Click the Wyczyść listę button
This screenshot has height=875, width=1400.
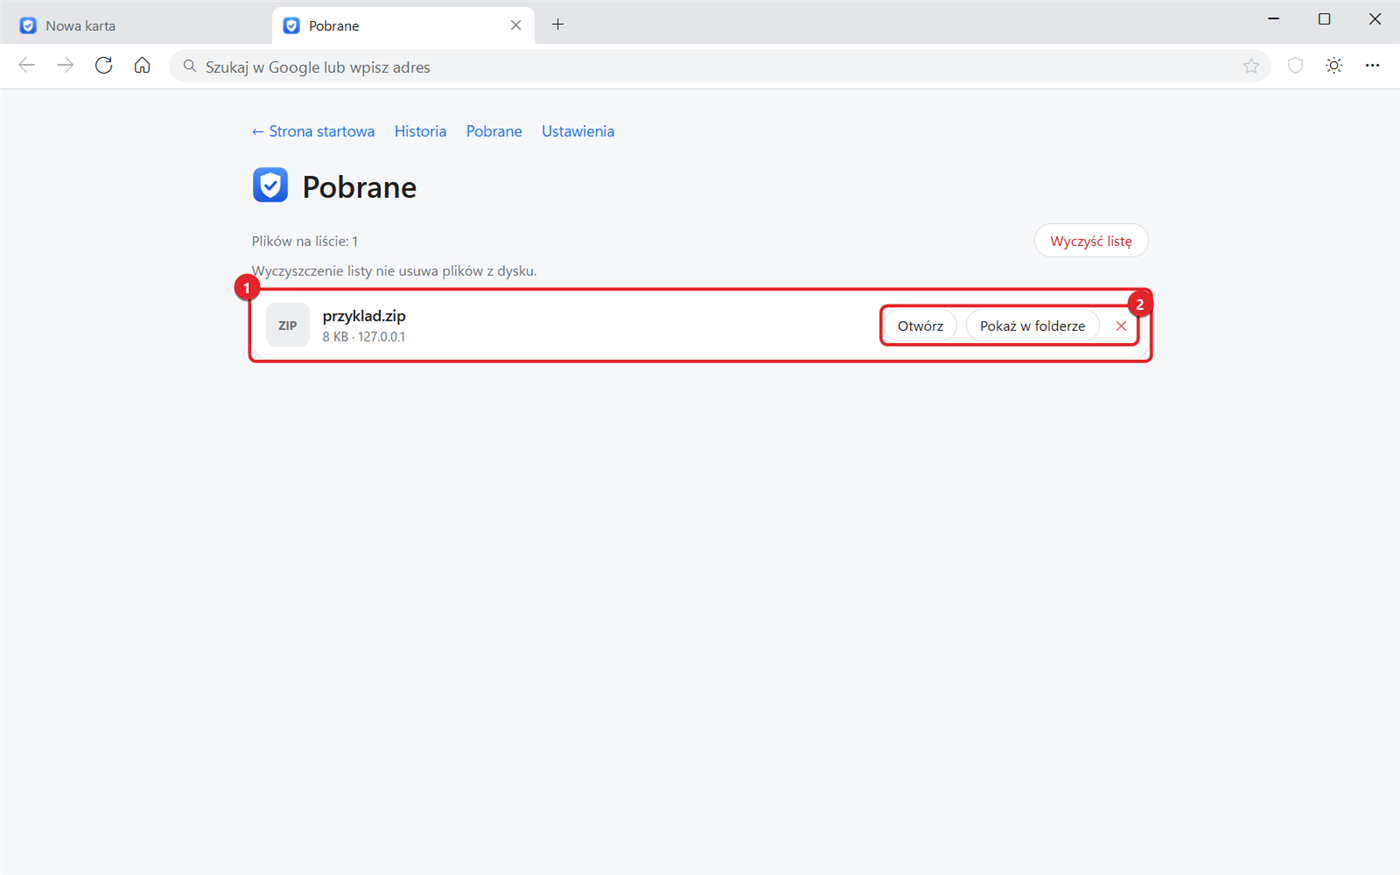click(1091, 241)
